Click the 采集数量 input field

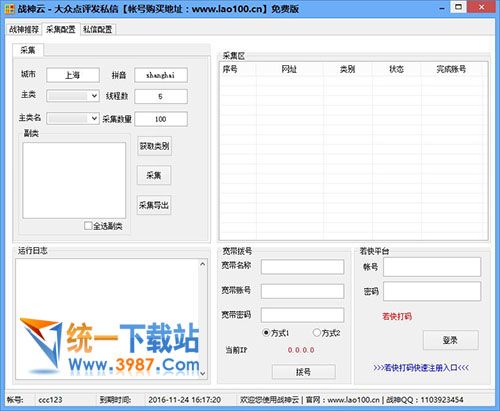[x=161, y=119]
